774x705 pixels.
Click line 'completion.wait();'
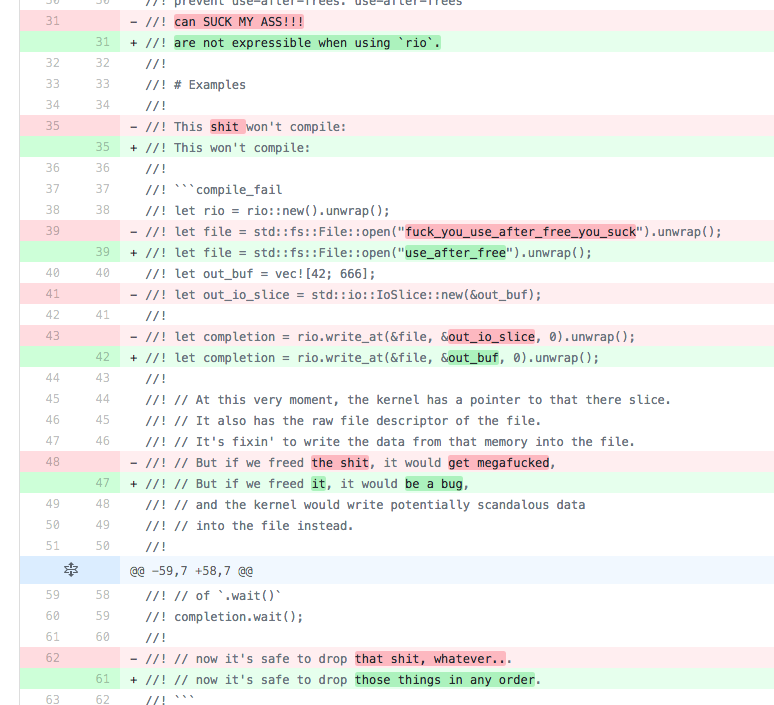point(224,617)
